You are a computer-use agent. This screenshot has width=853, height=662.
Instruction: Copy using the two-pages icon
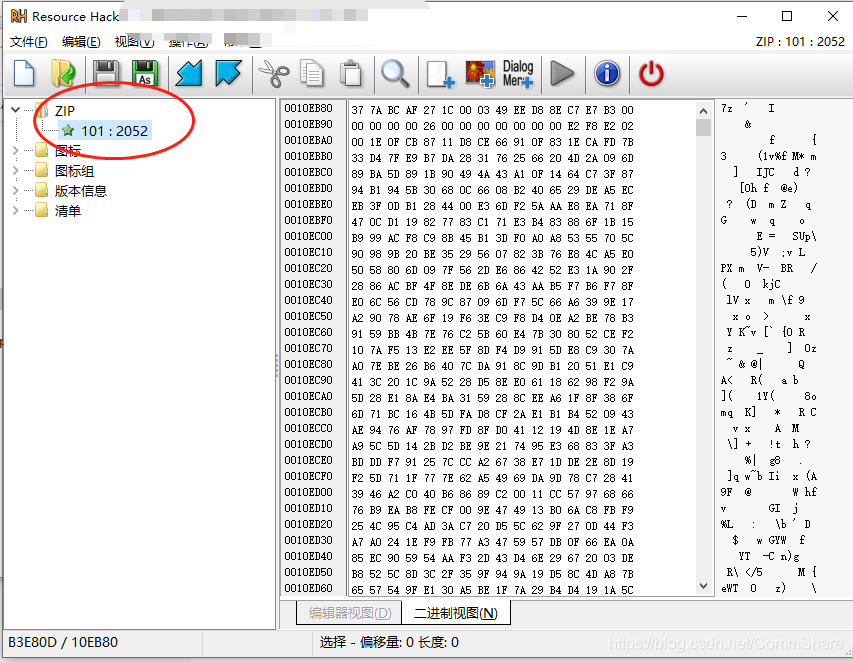(x=312, y=73)
